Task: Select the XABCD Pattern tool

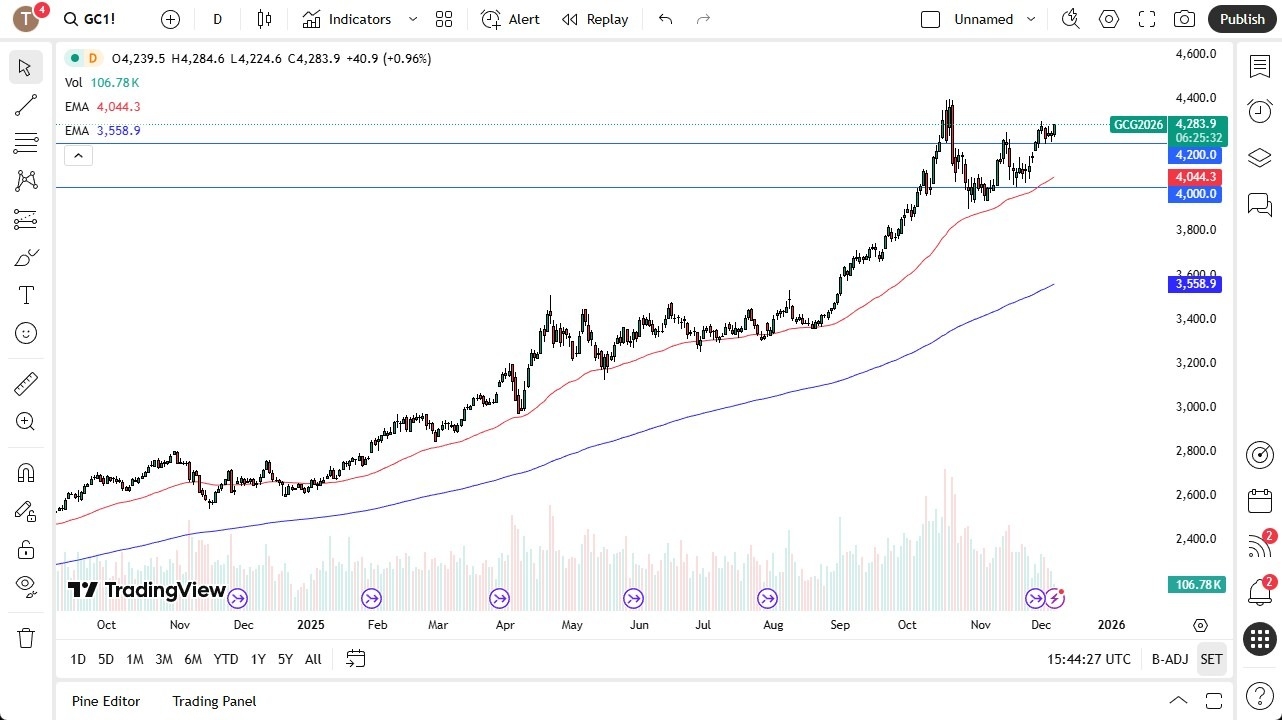Action: tap(26, 179)
